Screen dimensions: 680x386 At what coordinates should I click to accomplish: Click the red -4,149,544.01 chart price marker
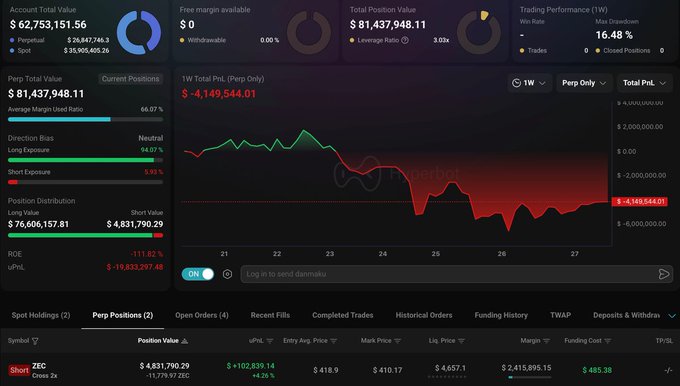[640, 202]
